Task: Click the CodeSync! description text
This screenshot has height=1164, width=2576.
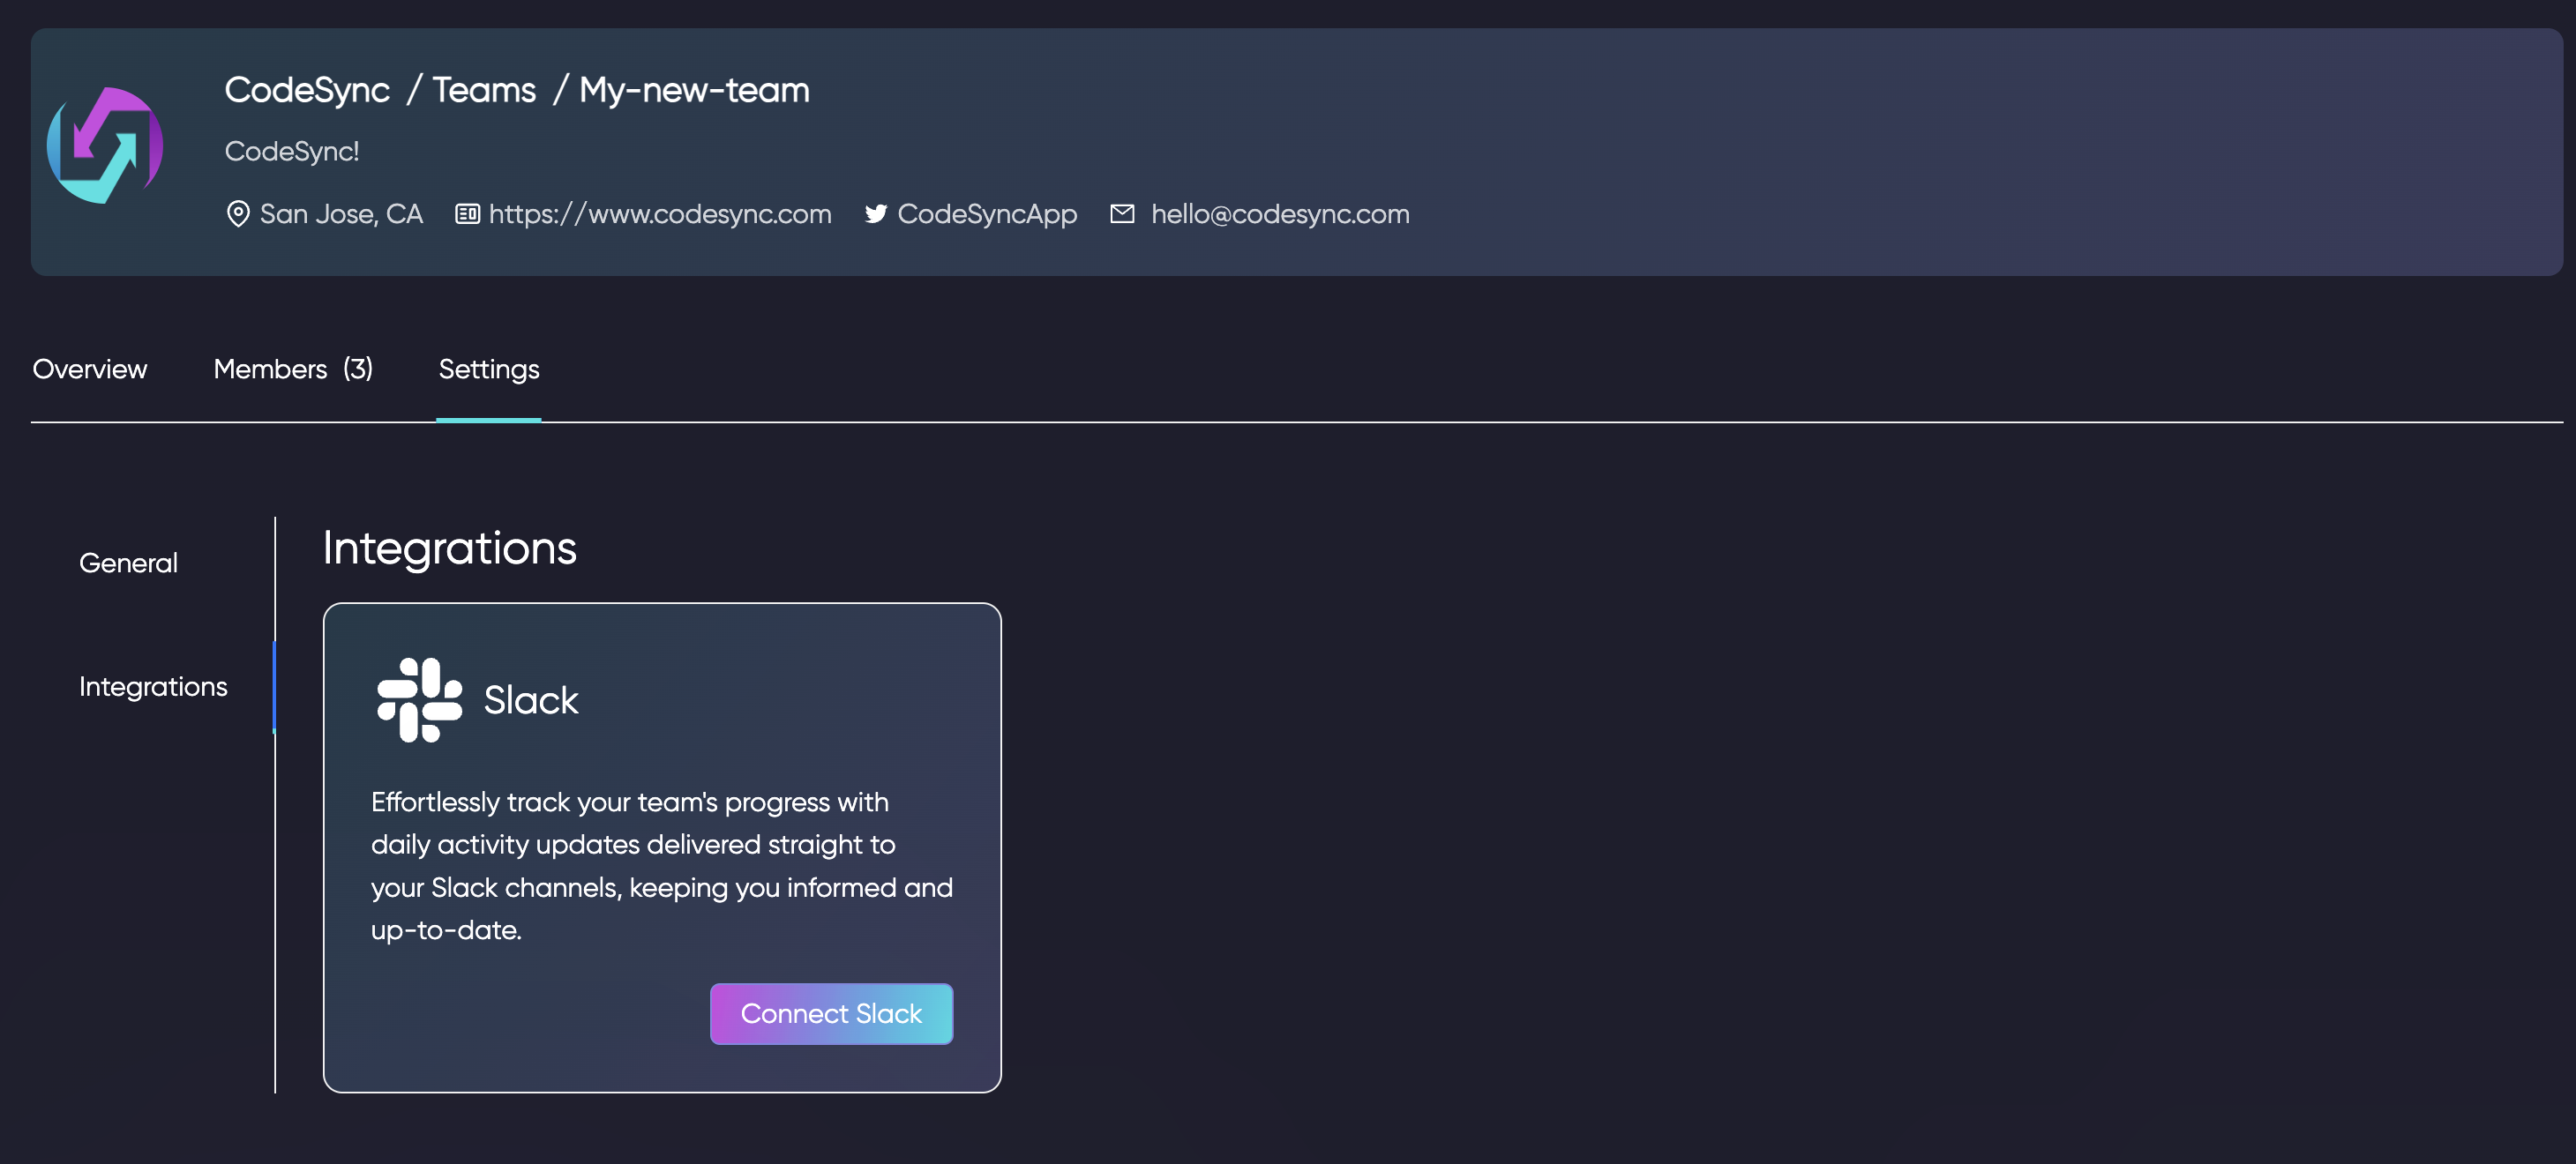Action: (292, 151)
